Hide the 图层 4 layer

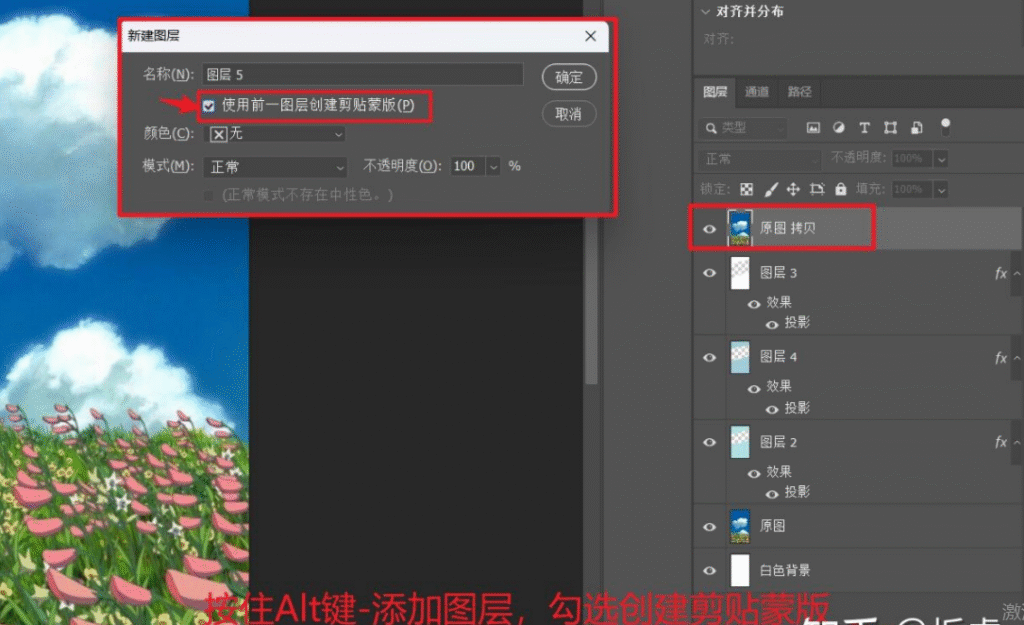tap(709, 357)
